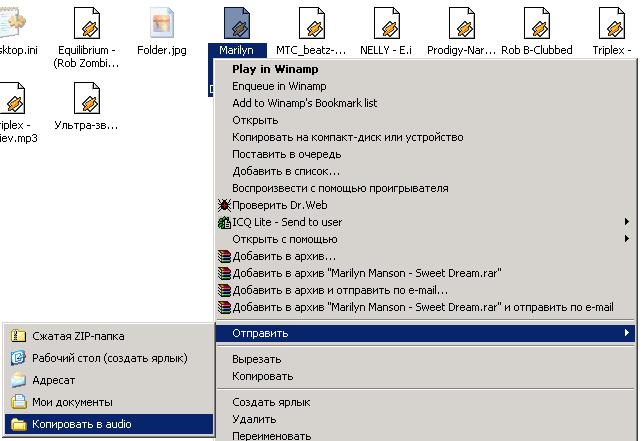Send to Мои документы
The width and height of the screenshot is (644, 441).
click(109, 402)
